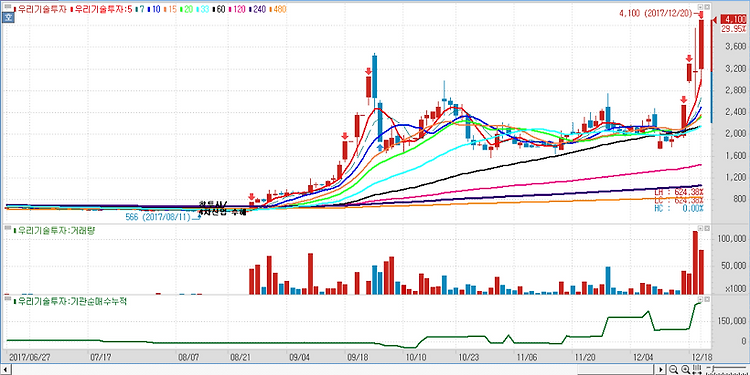Click the candle spacing adjust icon
750x375 pixels.
(x=697, y=369)
